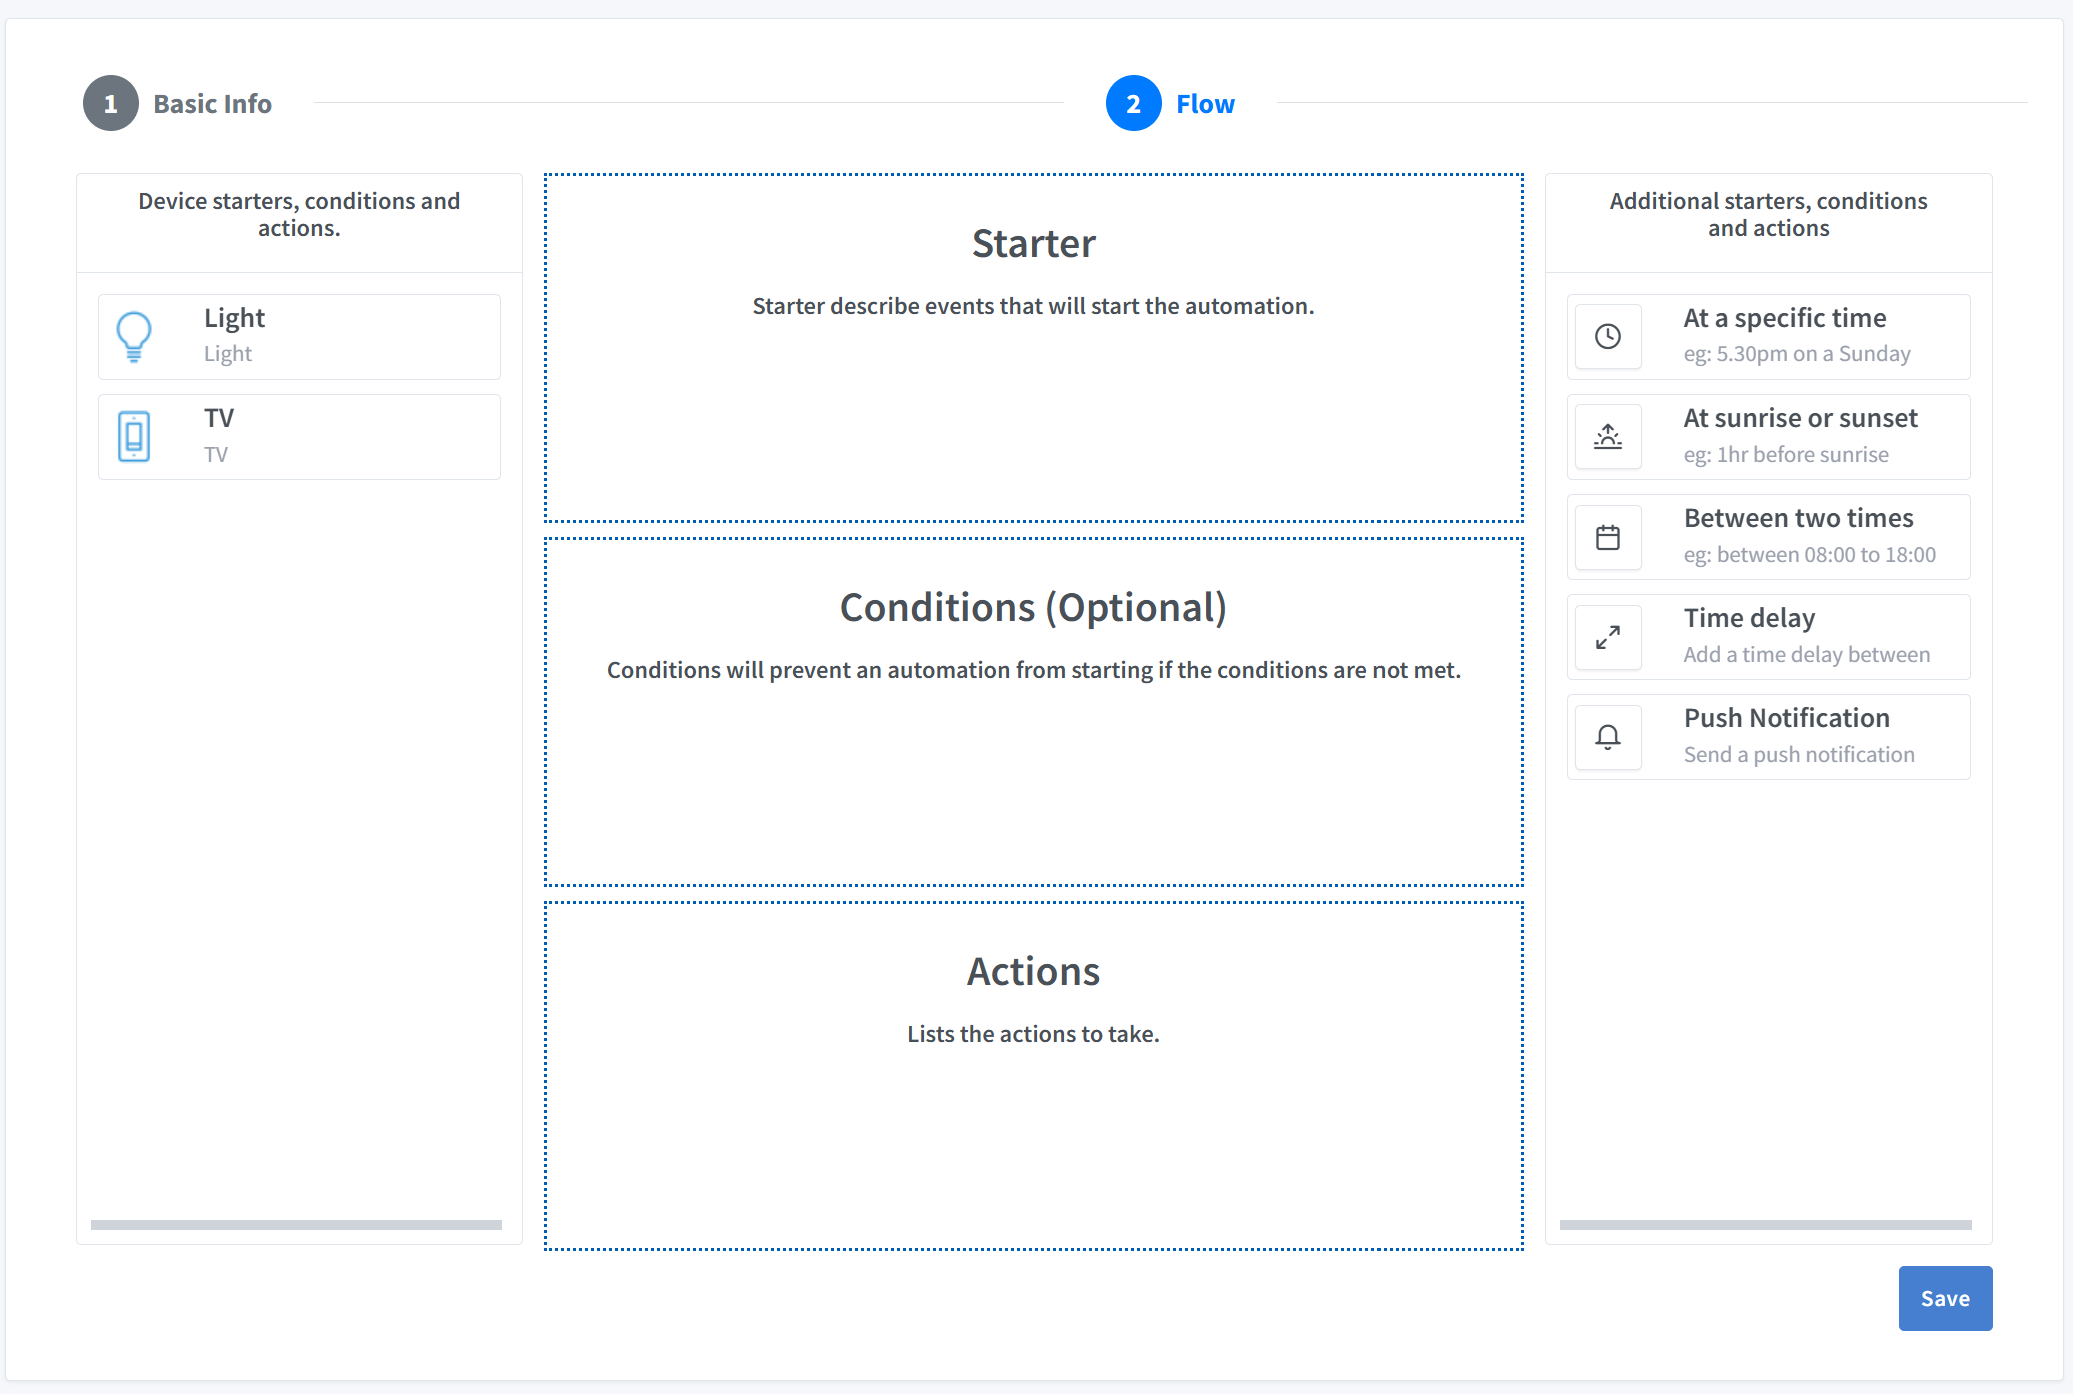Click the Time delay arrows icon
This screenshot has height=1394, width=2073.
click(1608, 637)
